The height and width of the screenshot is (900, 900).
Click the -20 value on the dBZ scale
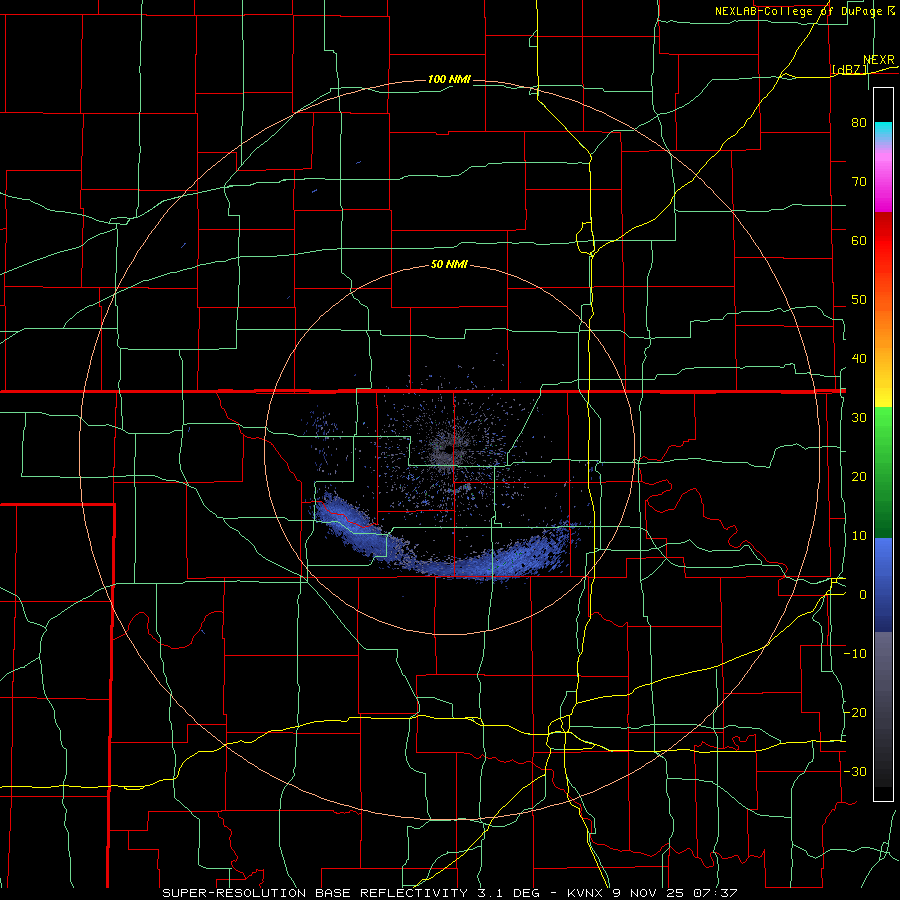click(855, 712)
